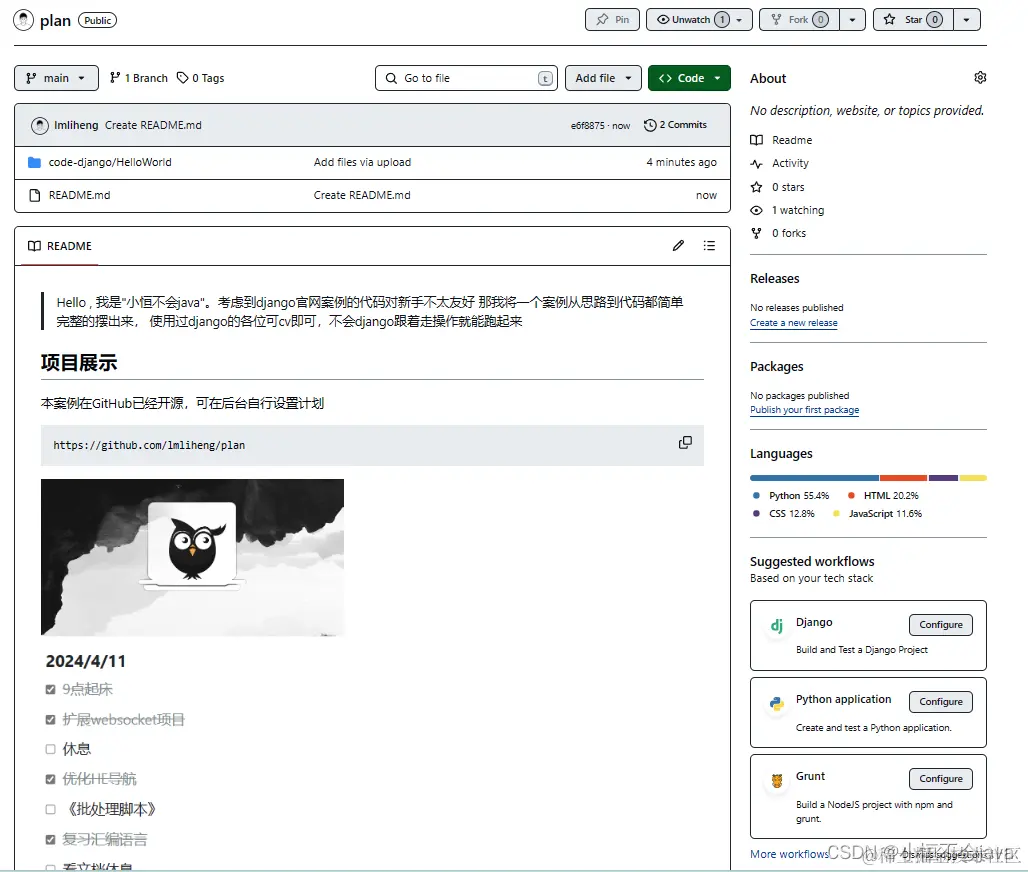View the 2 Commits history

click(675, 125)
